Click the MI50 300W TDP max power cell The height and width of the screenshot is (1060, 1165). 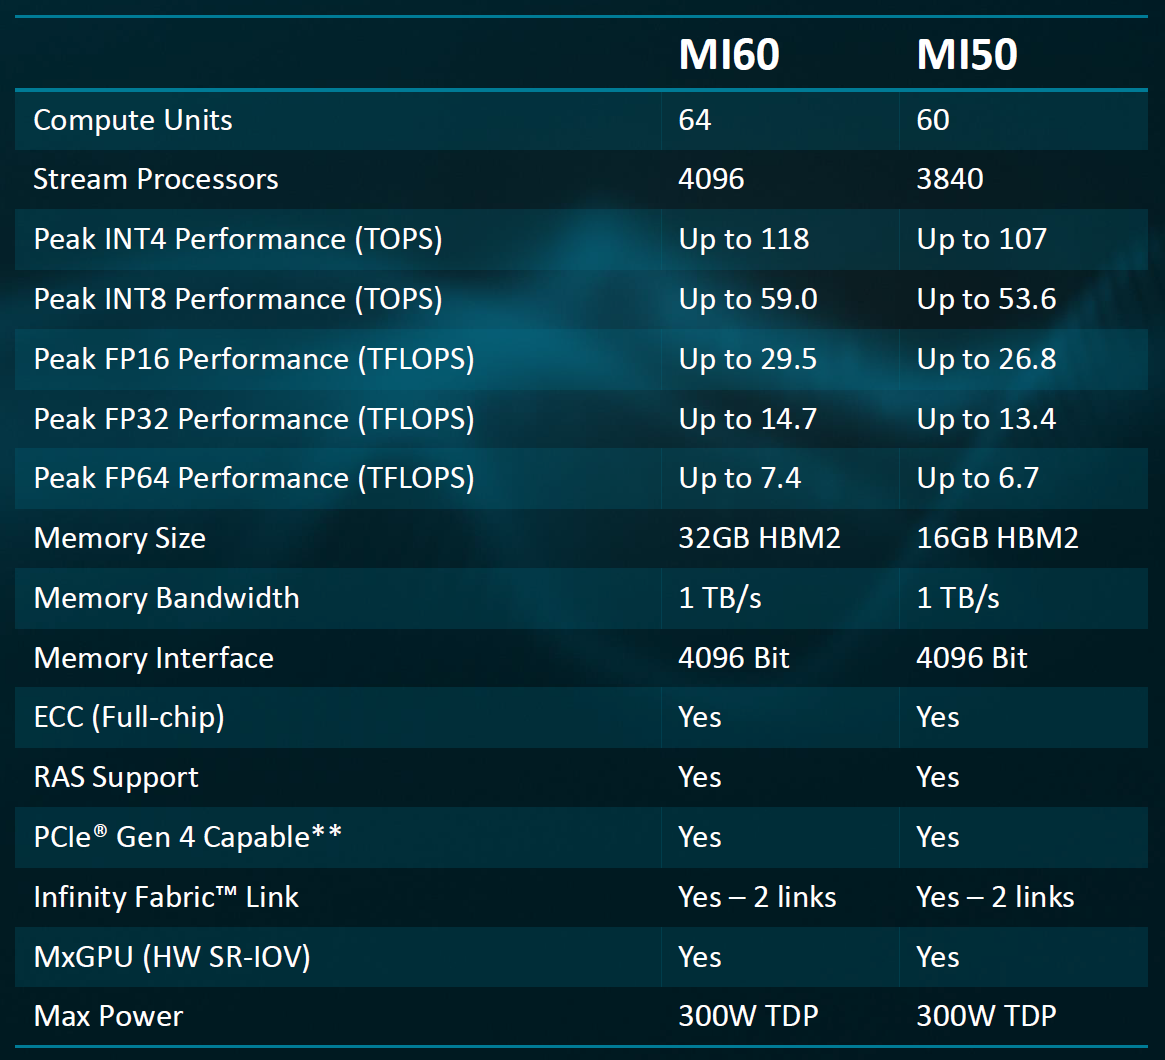[986, 1016]
